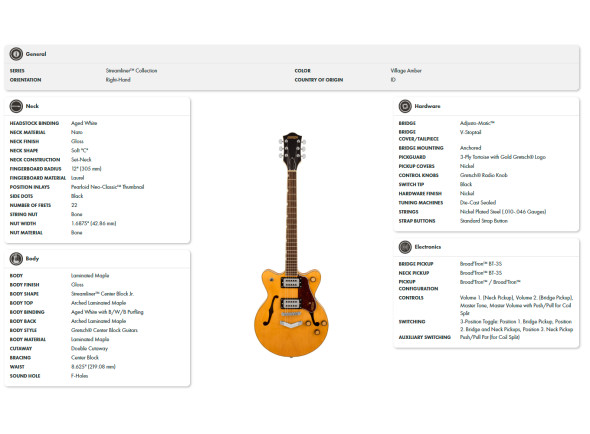The height and width of the screenshot is (434, 590).
Task: Click the Hardware section icon
Action: 405,106
